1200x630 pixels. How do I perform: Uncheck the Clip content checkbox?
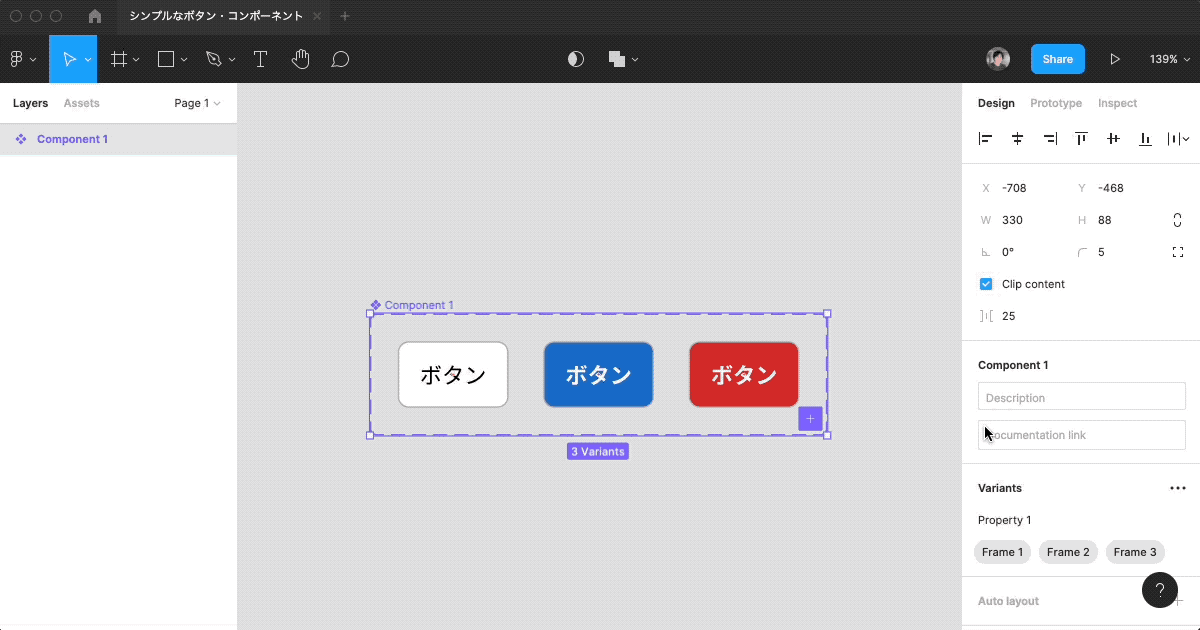(x=985, y=284)
